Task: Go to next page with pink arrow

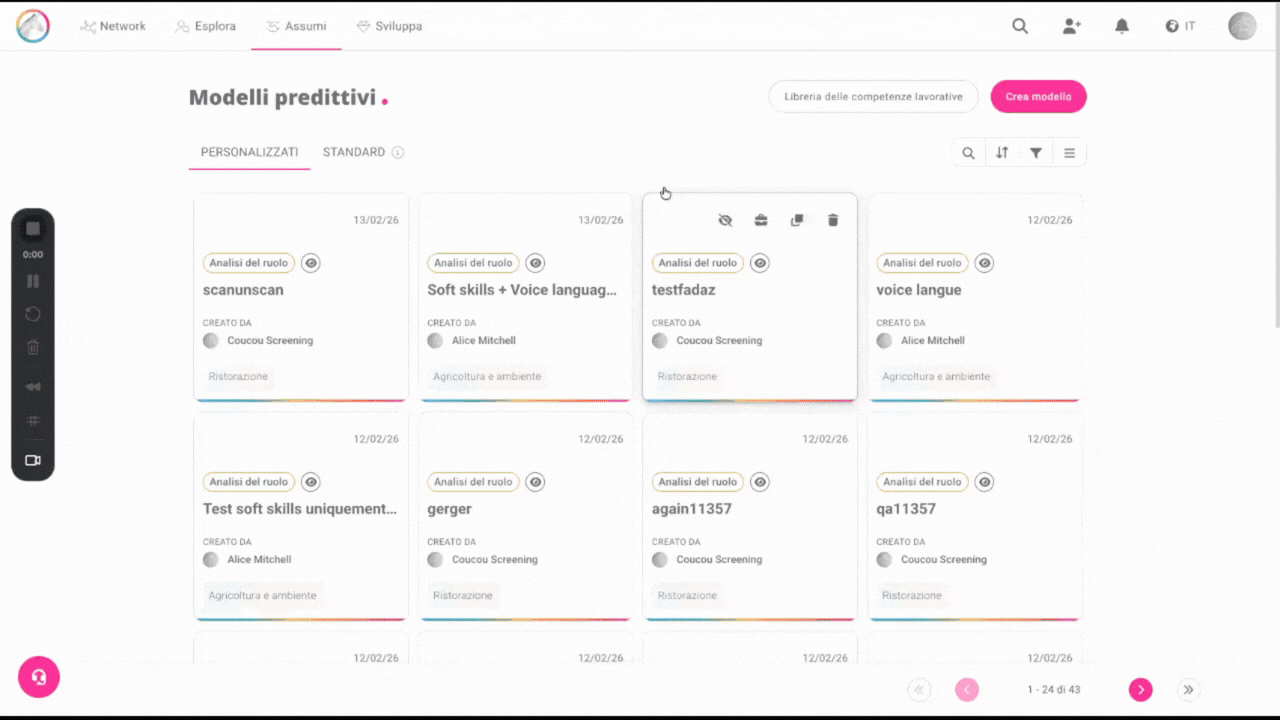Action: pos(1140,689)
